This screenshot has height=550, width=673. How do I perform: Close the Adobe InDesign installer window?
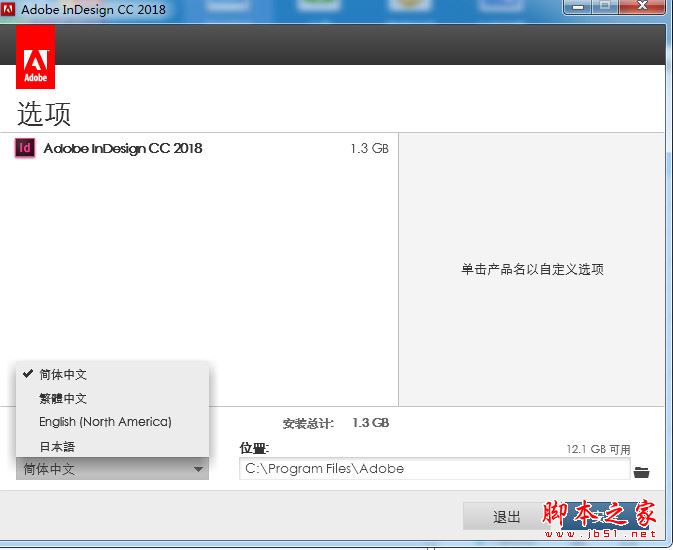coord(642,6)
